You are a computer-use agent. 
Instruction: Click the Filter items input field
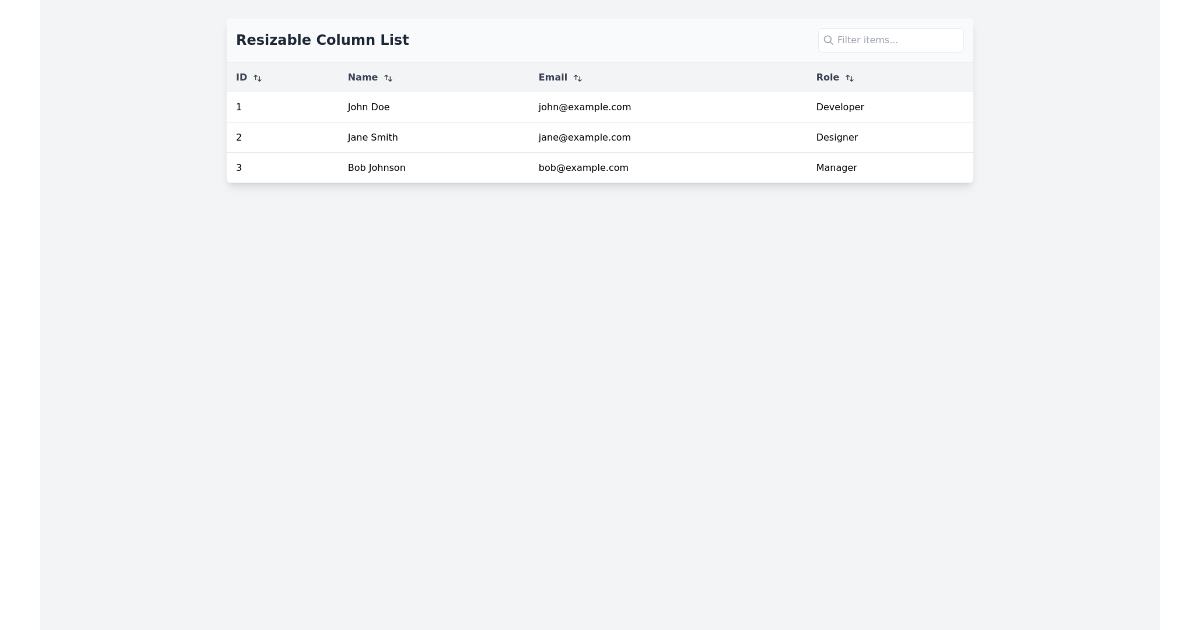[890, 40]
